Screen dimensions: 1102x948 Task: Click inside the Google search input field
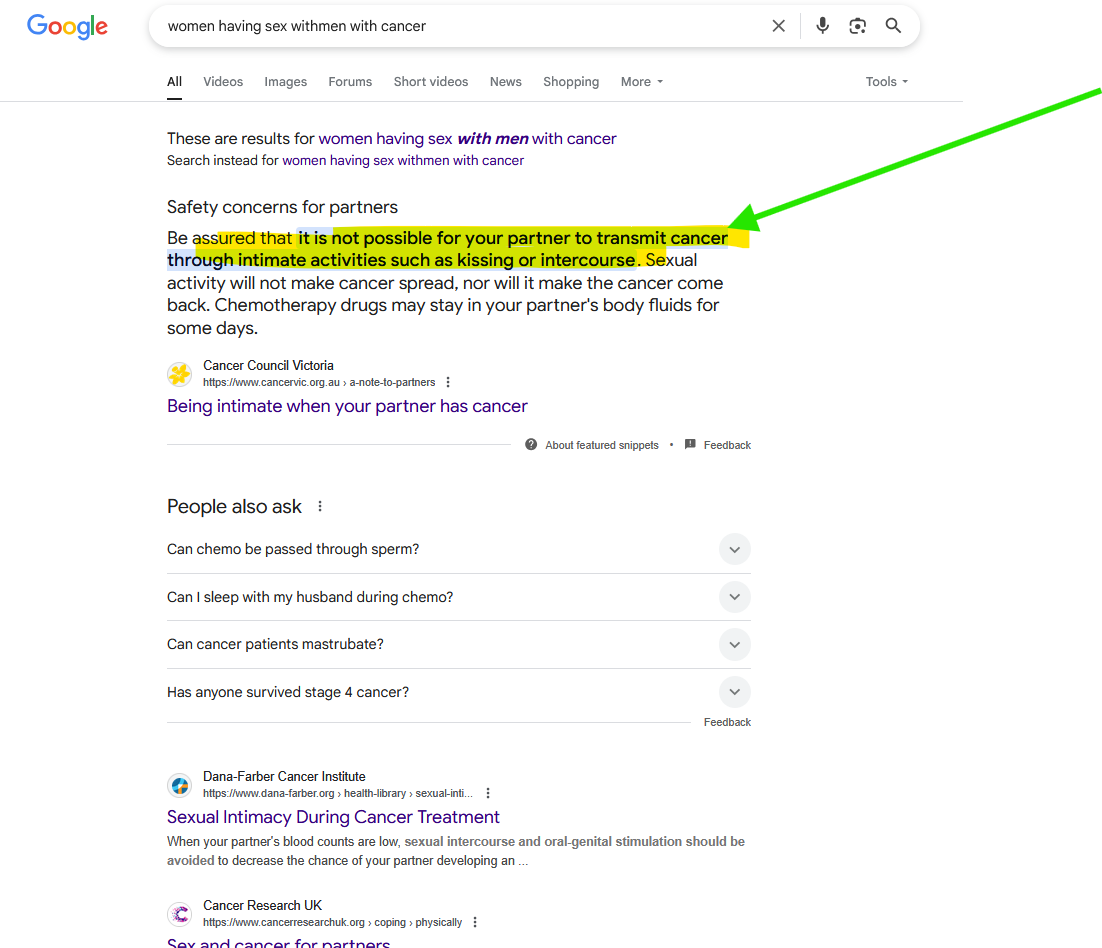464,26
